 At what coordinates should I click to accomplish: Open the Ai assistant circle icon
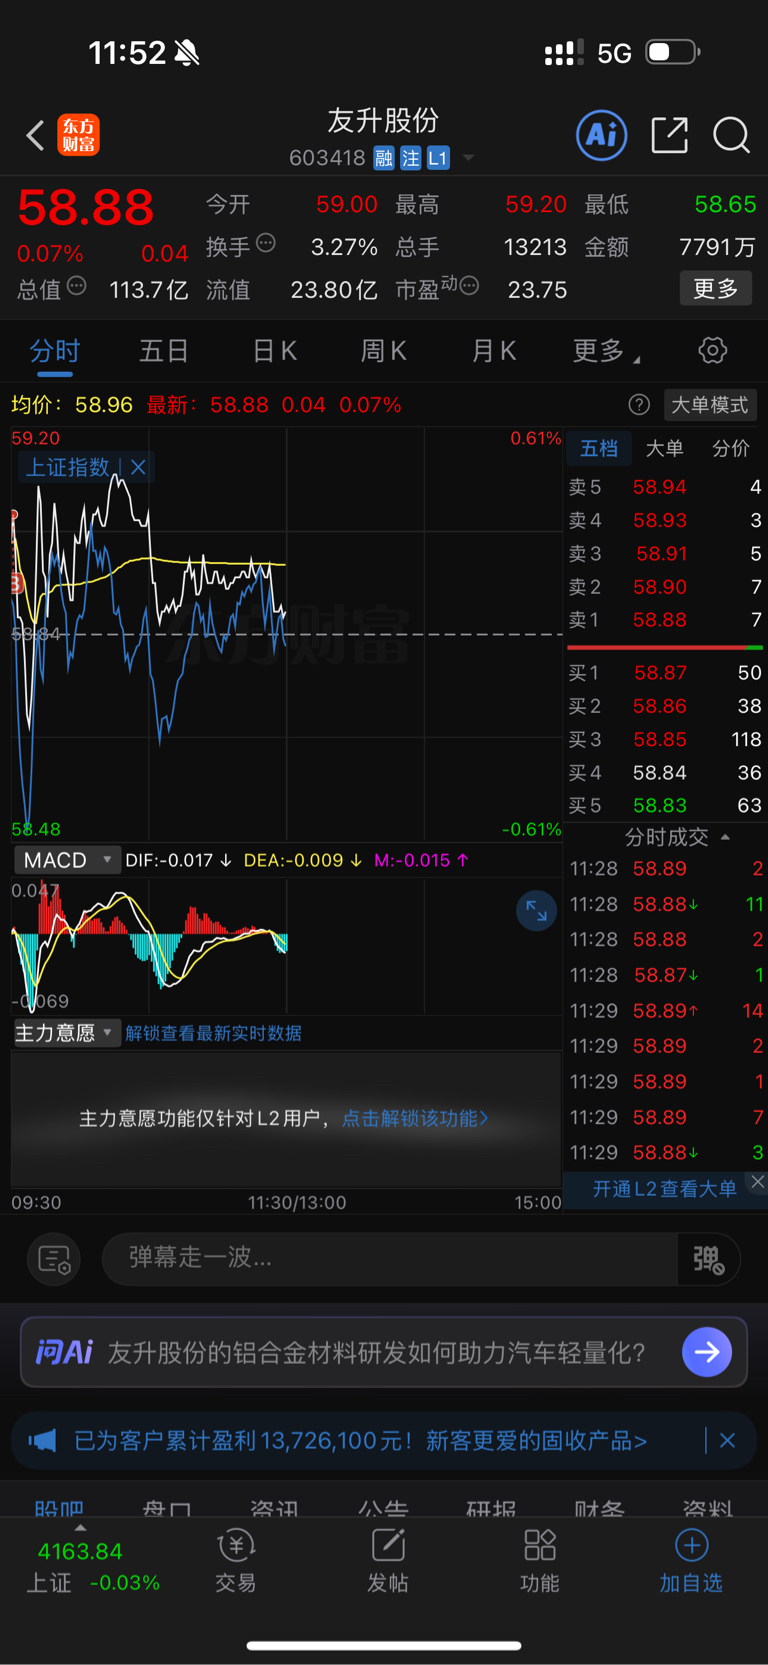(x=602, y=135)
